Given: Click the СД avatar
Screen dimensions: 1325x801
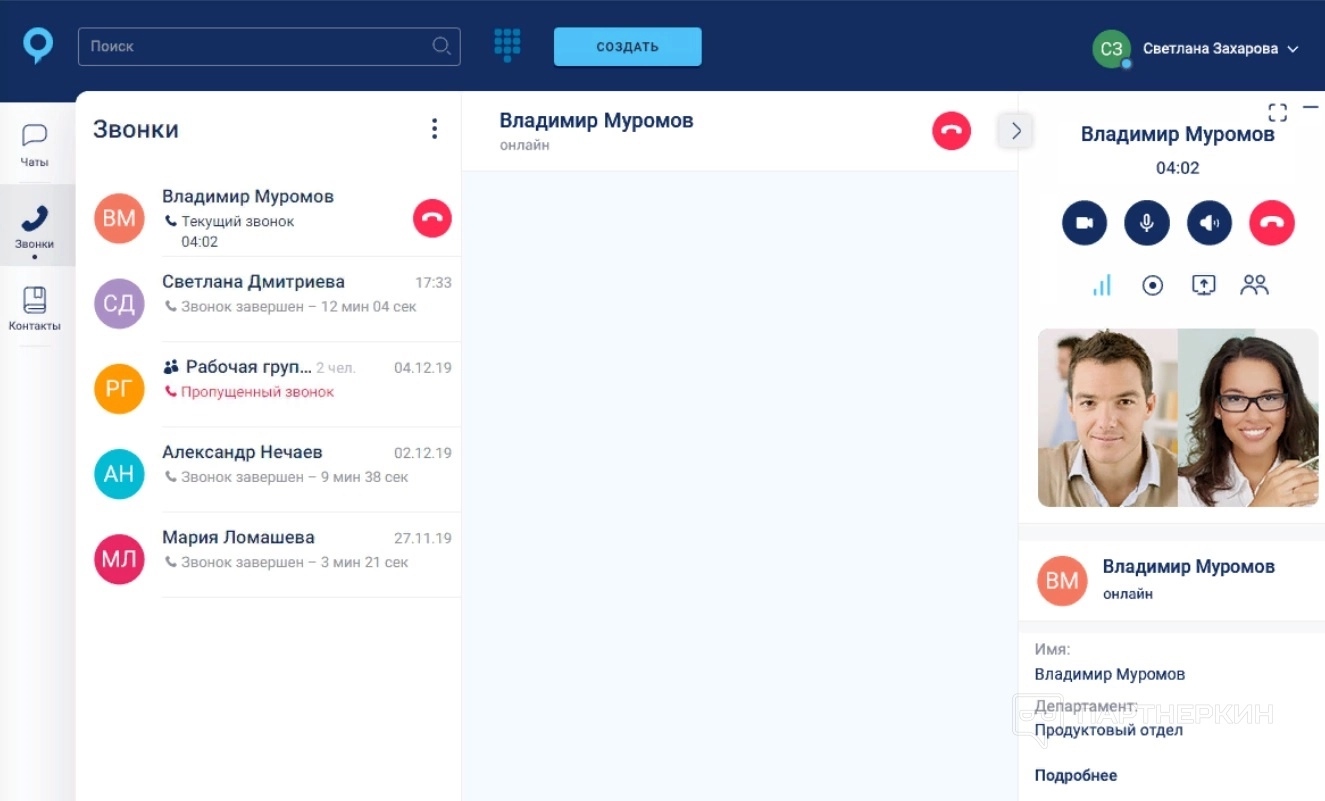Looking at the screenshot, I should [119, 304].
